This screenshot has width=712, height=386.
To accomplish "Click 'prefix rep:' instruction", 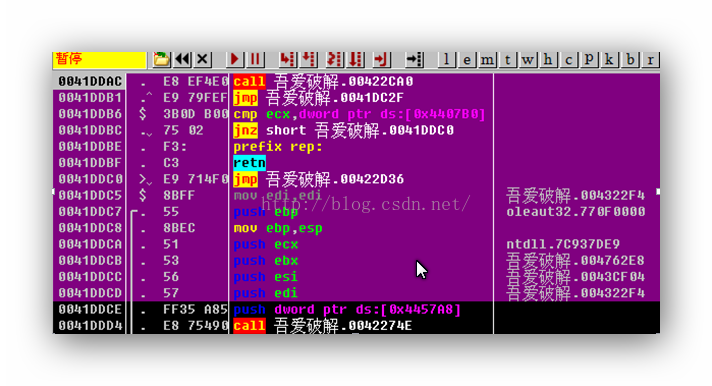I will [x=278, y=147].
